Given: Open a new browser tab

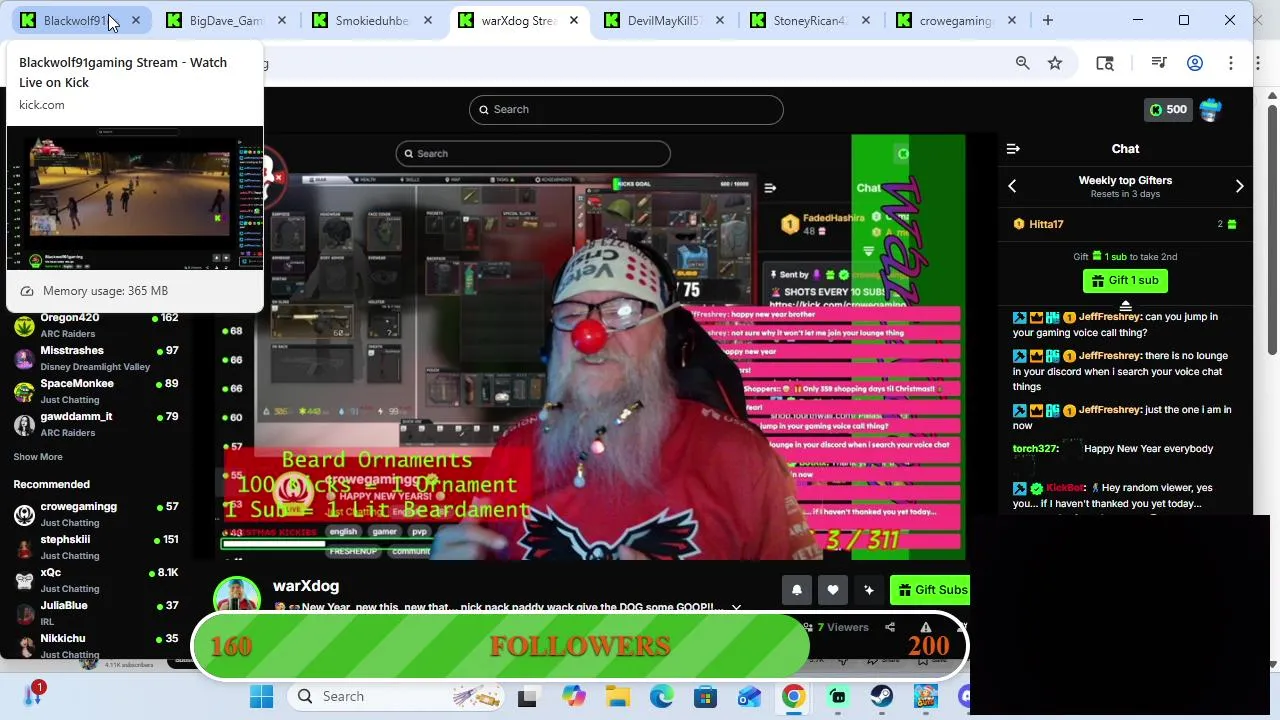Looking at the screenshot, I should click(1048, 20).
